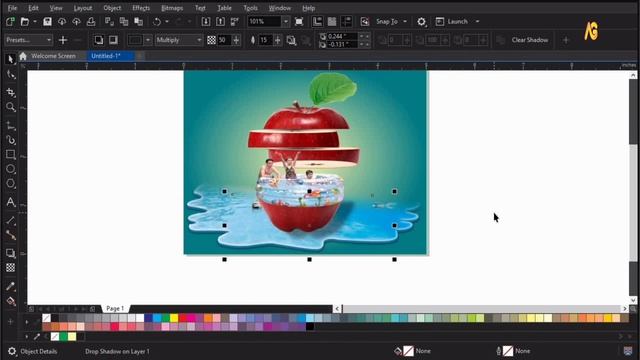Click the Clear Shadow button
The height and width of the screenshot is (360, 640).
click(x=530, y=40)
